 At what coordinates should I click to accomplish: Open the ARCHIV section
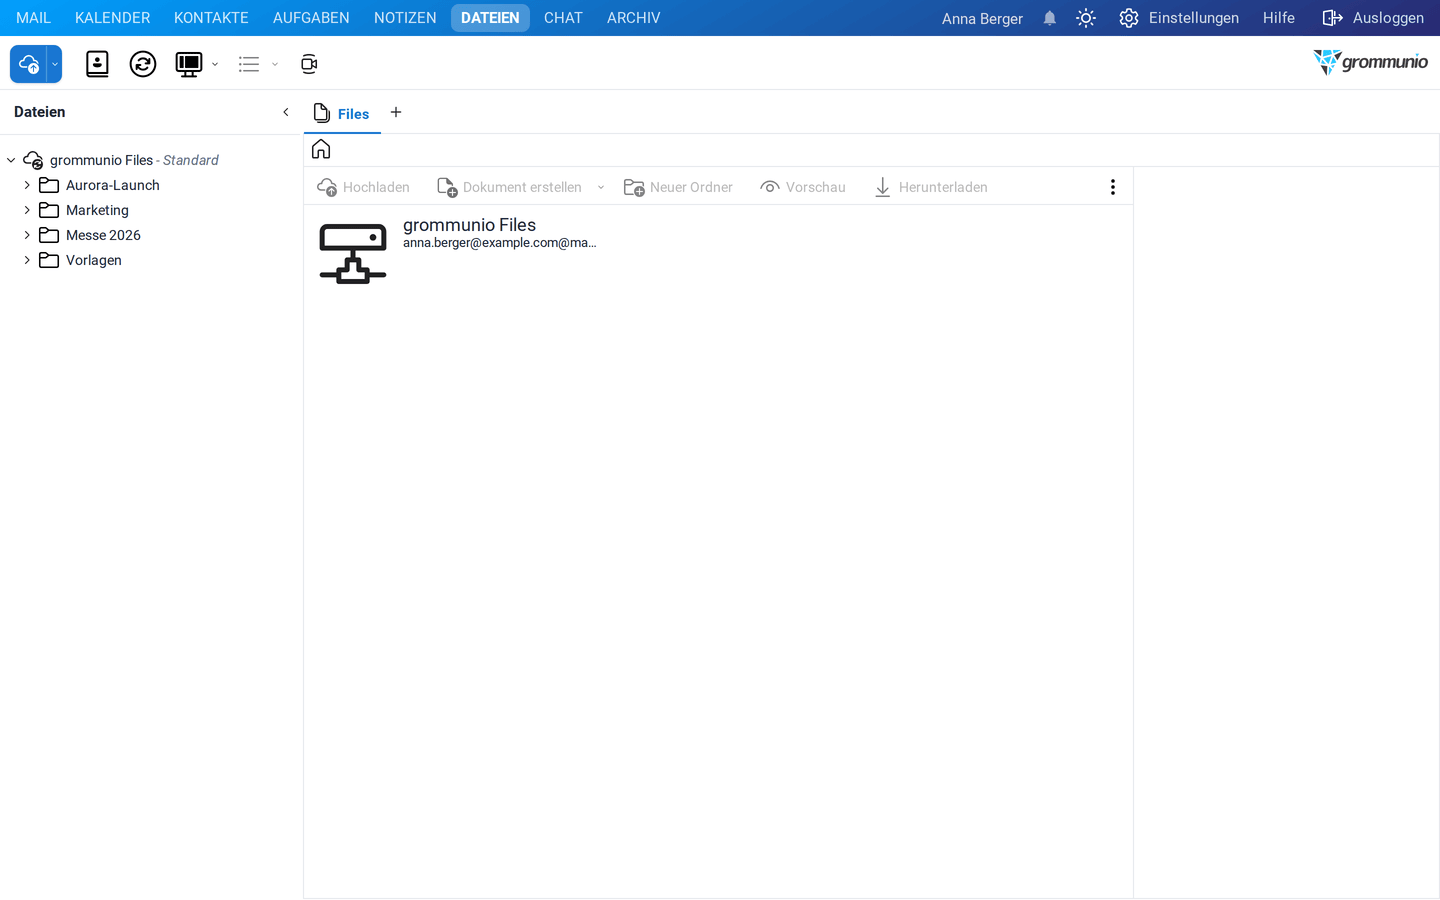[x=634, y=18]
